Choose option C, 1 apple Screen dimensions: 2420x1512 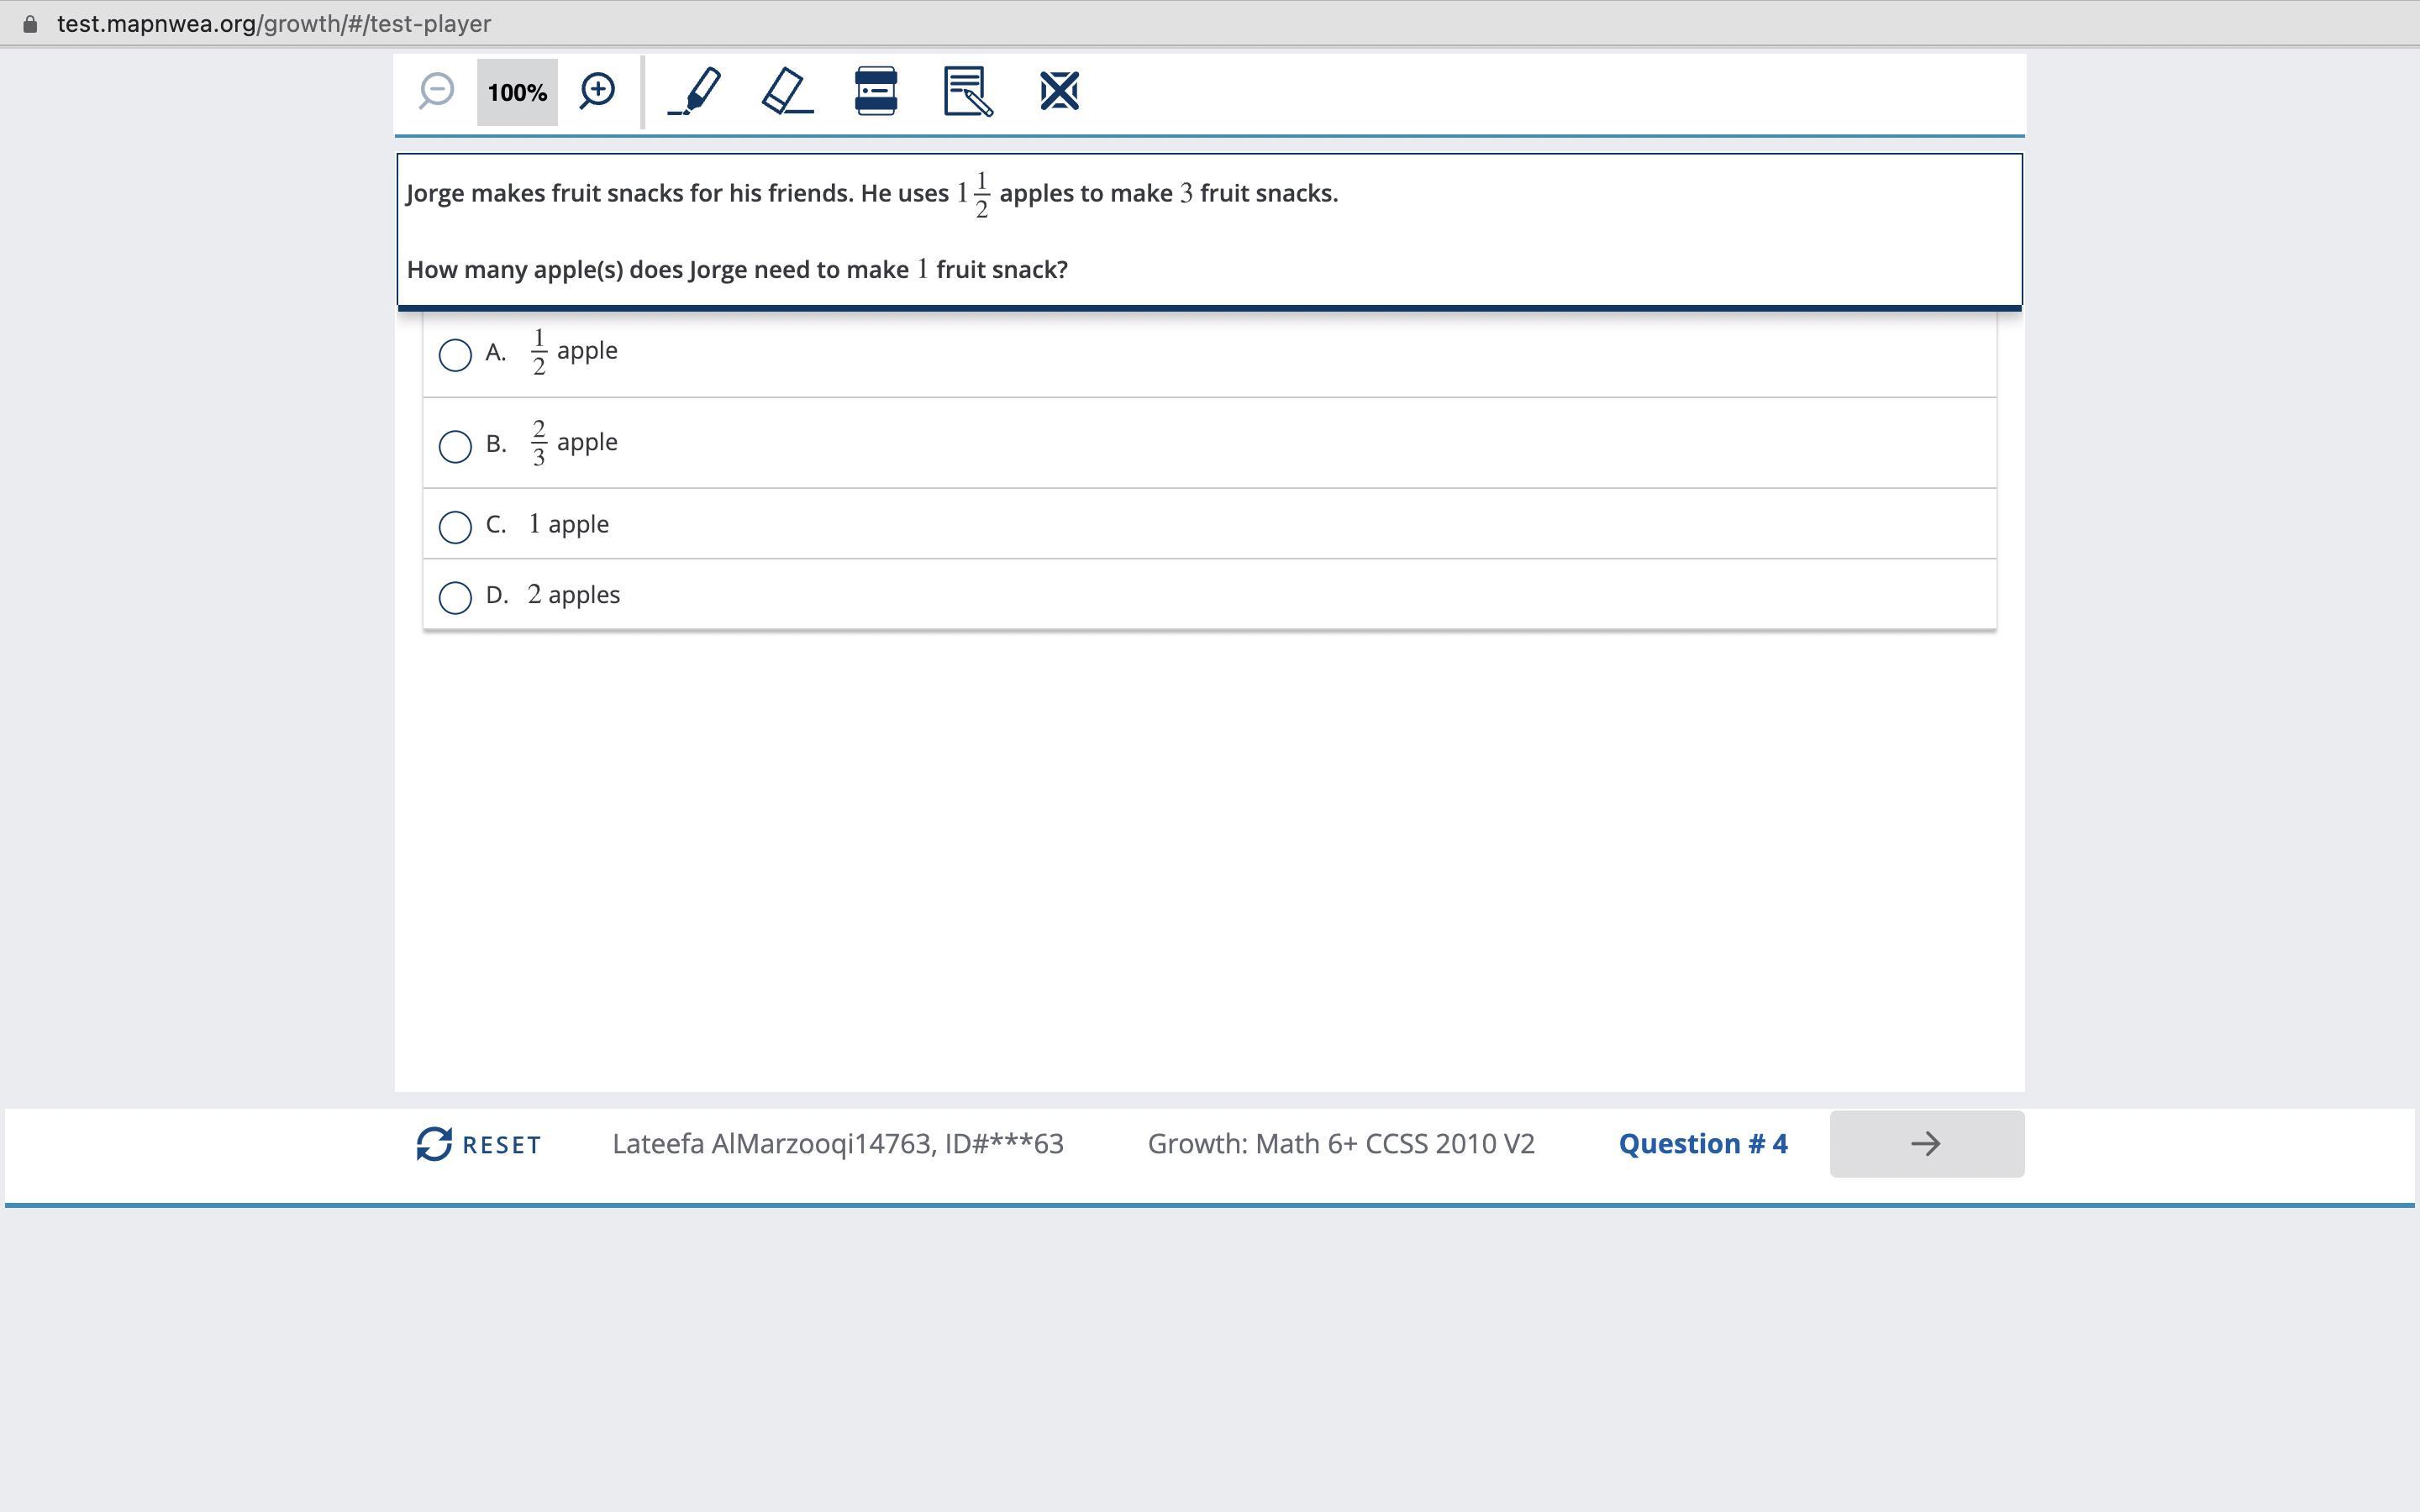point(455,526)
